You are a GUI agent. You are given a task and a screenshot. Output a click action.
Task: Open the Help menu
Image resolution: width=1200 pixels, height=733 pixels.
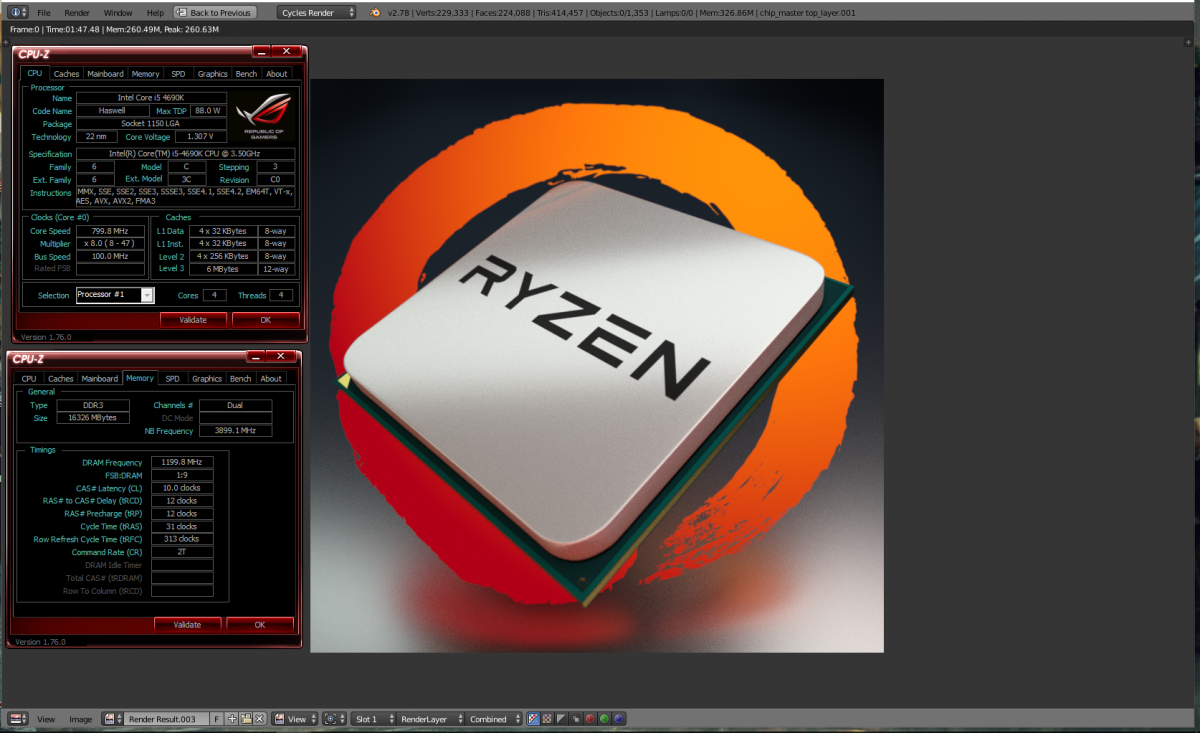click(x=155, y=13)
